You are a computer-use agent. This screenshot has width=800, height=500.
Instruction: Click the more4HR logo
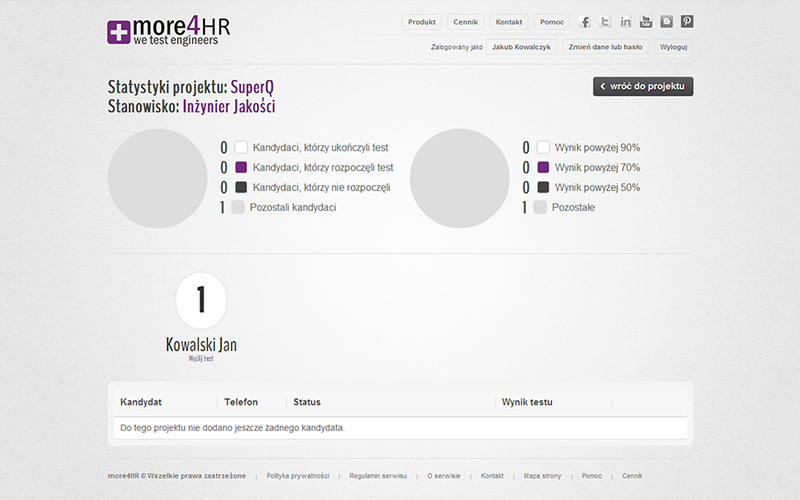(169, 31)
